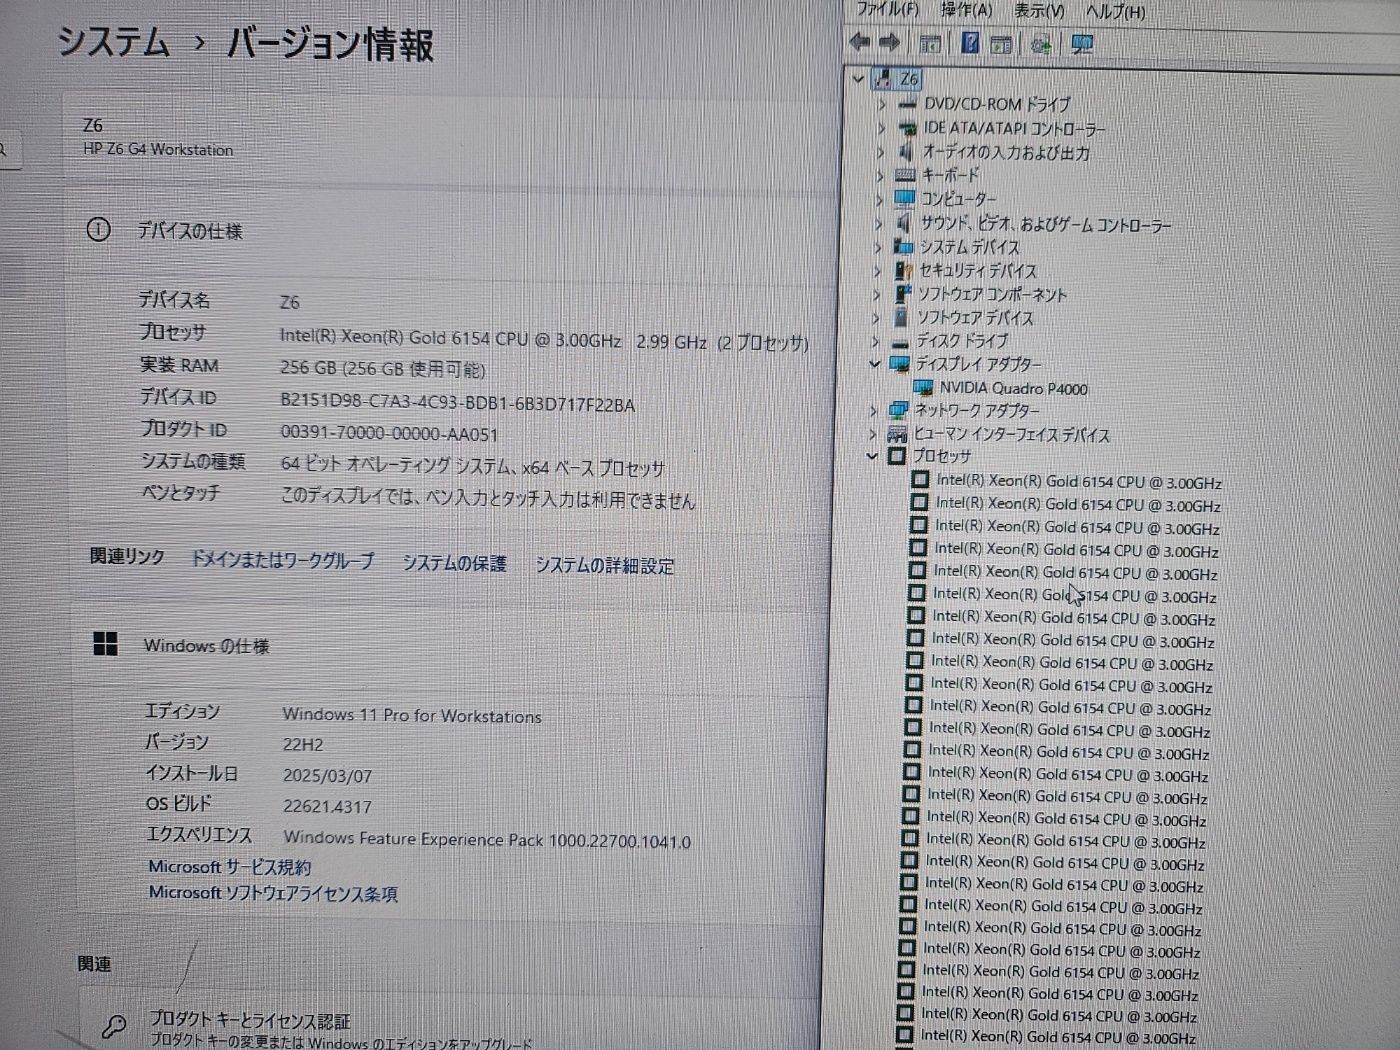This screenshot has height=1050, width=1400.
Task: Click the HP Z6 G4 Workstation label
Action: tap(158, 149)
